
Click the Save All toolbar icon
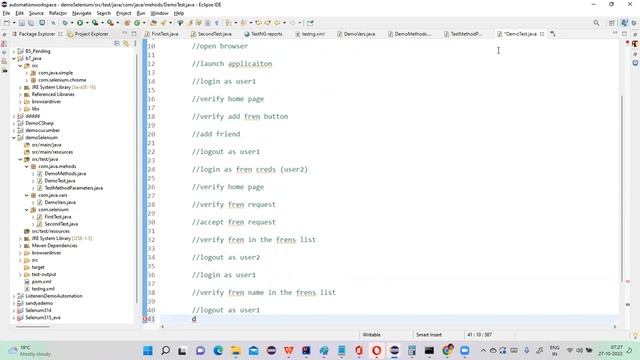tap(31, 23)
